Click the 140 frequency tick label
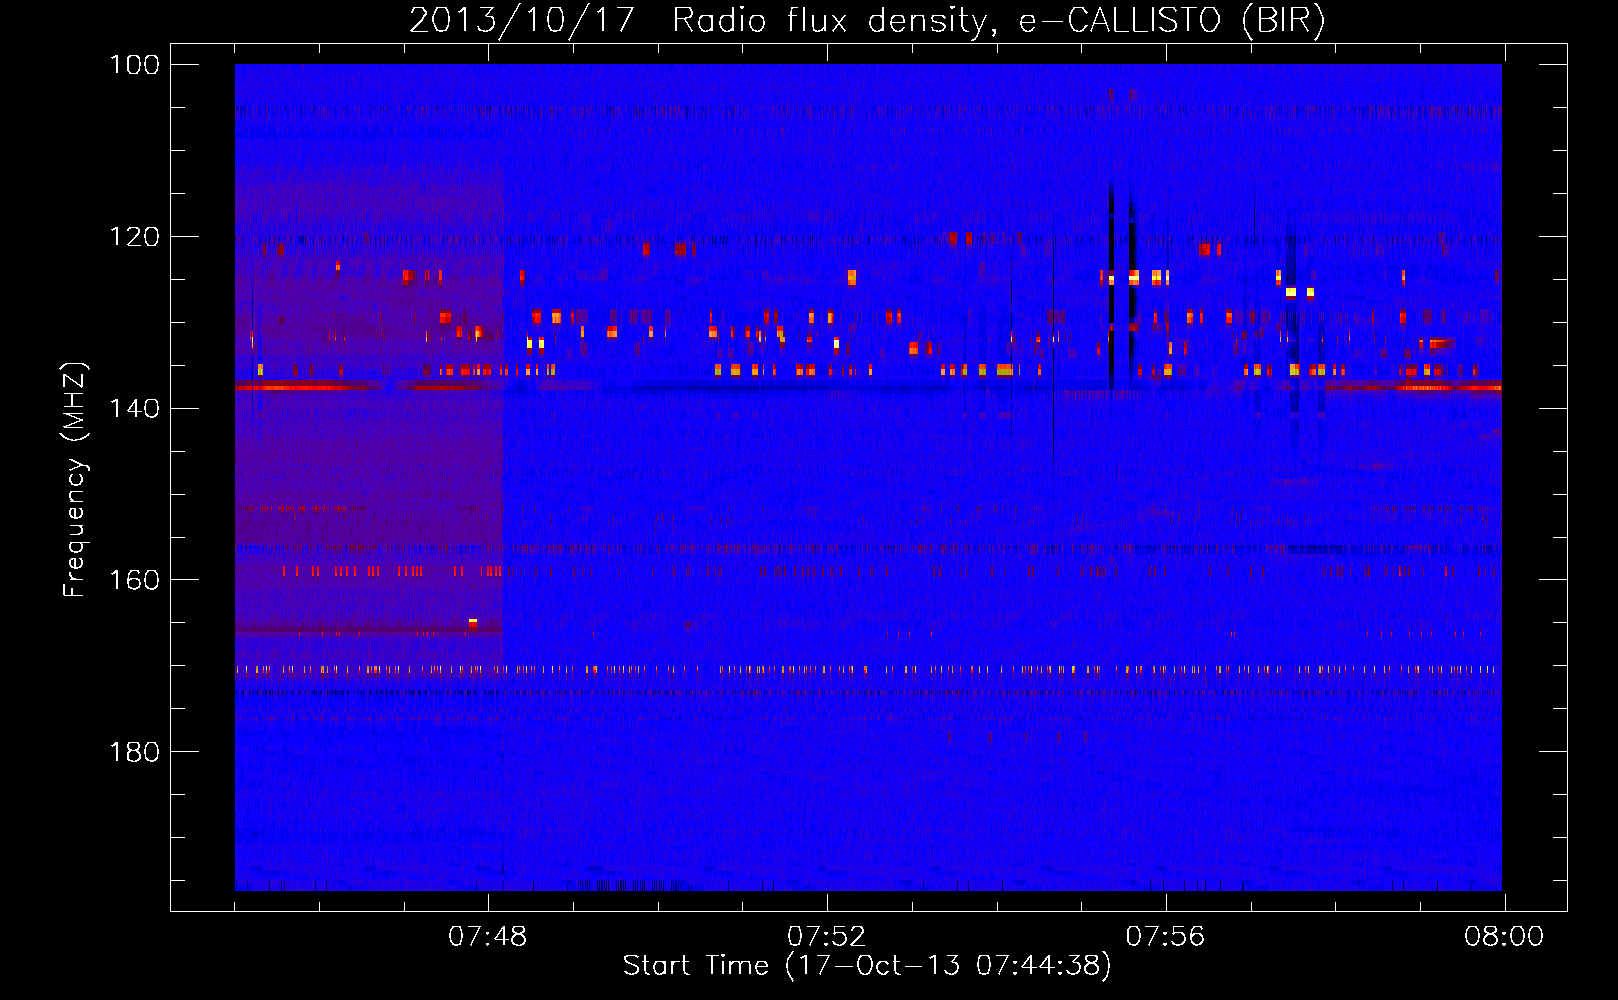The image size is (1618, 1000). 134,408
